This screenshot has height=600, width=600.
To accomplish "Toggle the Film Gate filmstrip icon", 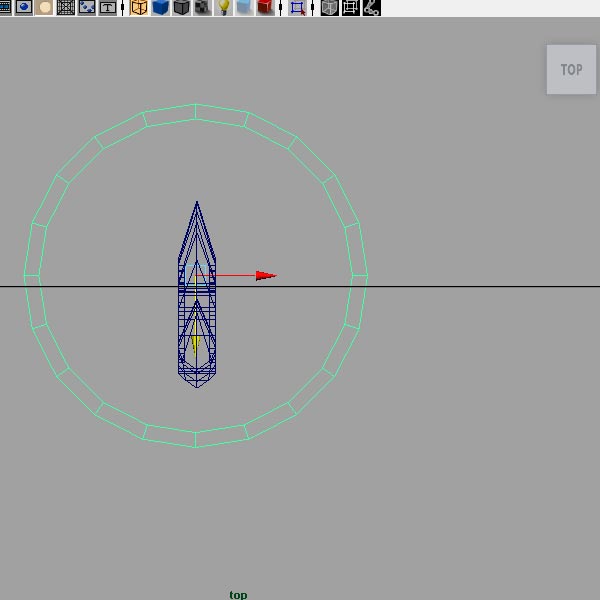I will 5,7.
